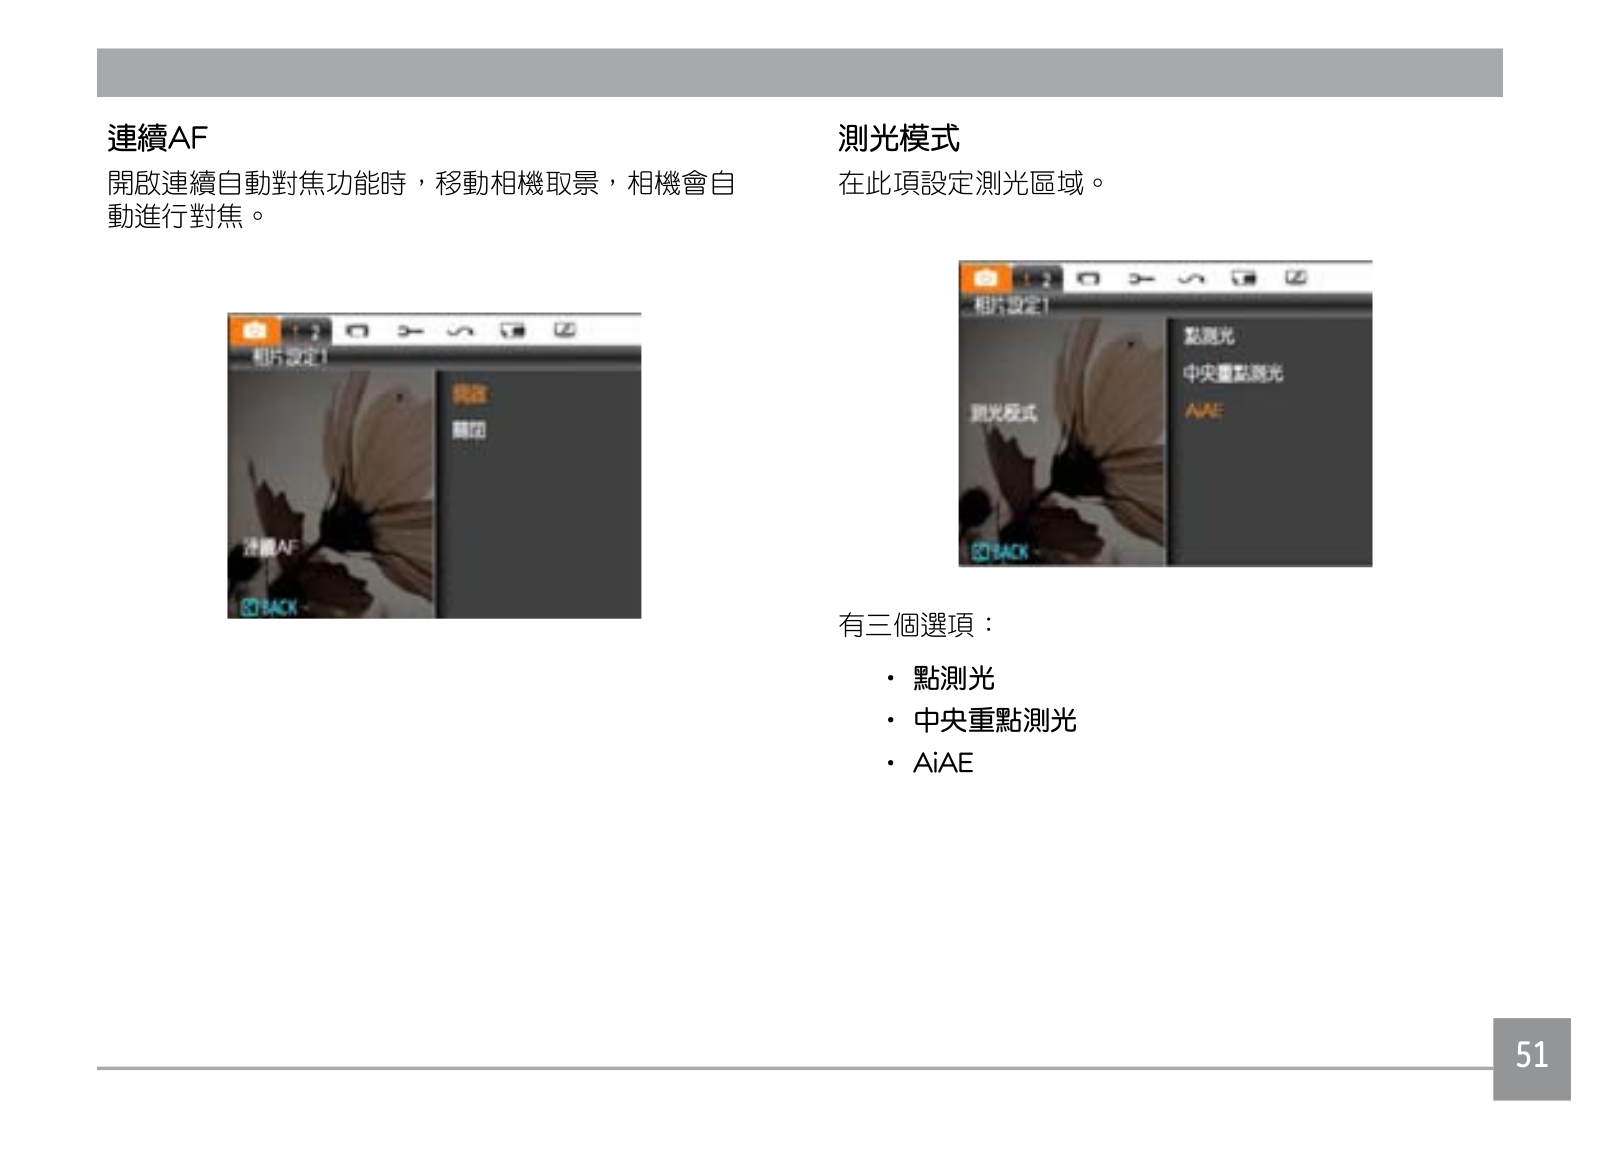Screen dimensions: 1600x1164
Task: Open the memory card icon in metering mode screen
Action: [1244, 279]
